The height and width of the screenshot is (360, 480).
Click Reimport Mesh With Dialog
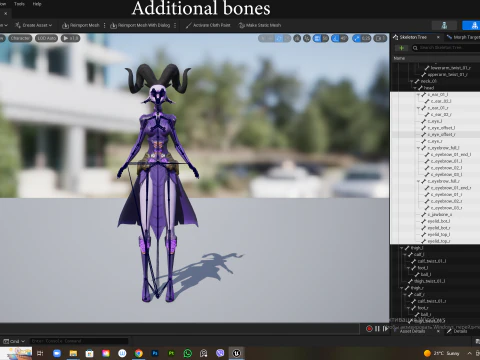tap(140, 25)
